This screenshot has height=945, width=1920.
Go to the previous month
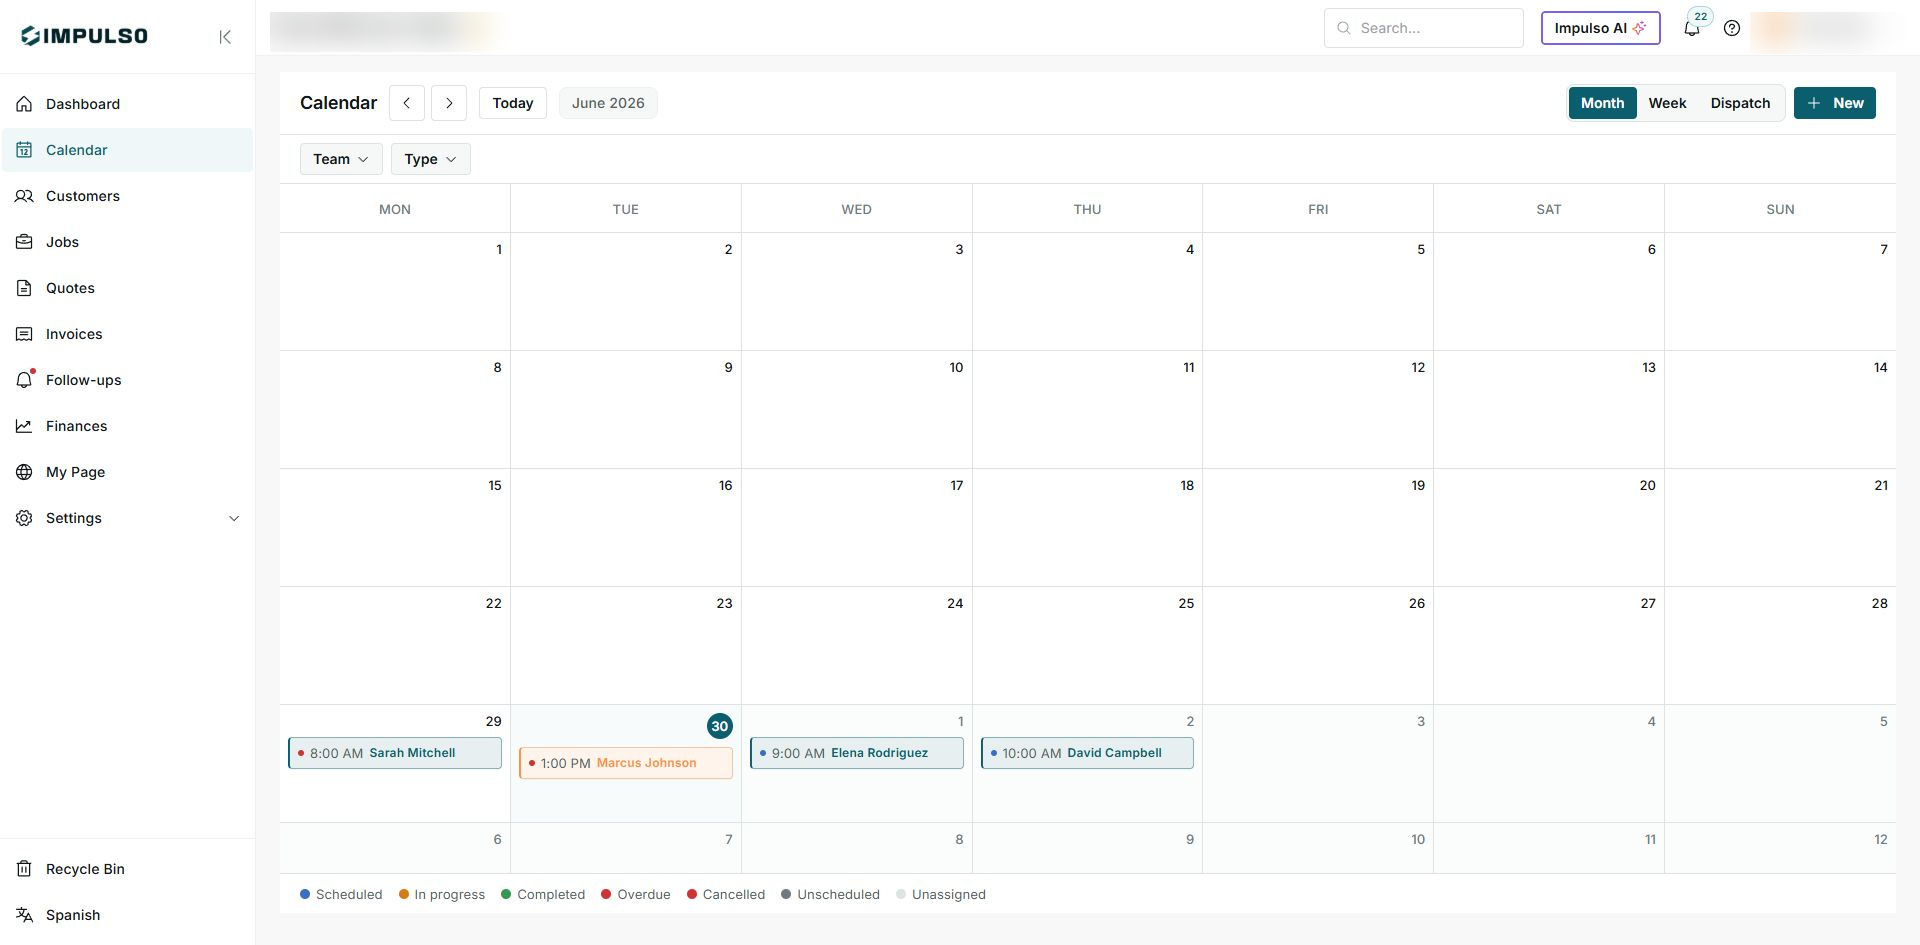(407, 103)
